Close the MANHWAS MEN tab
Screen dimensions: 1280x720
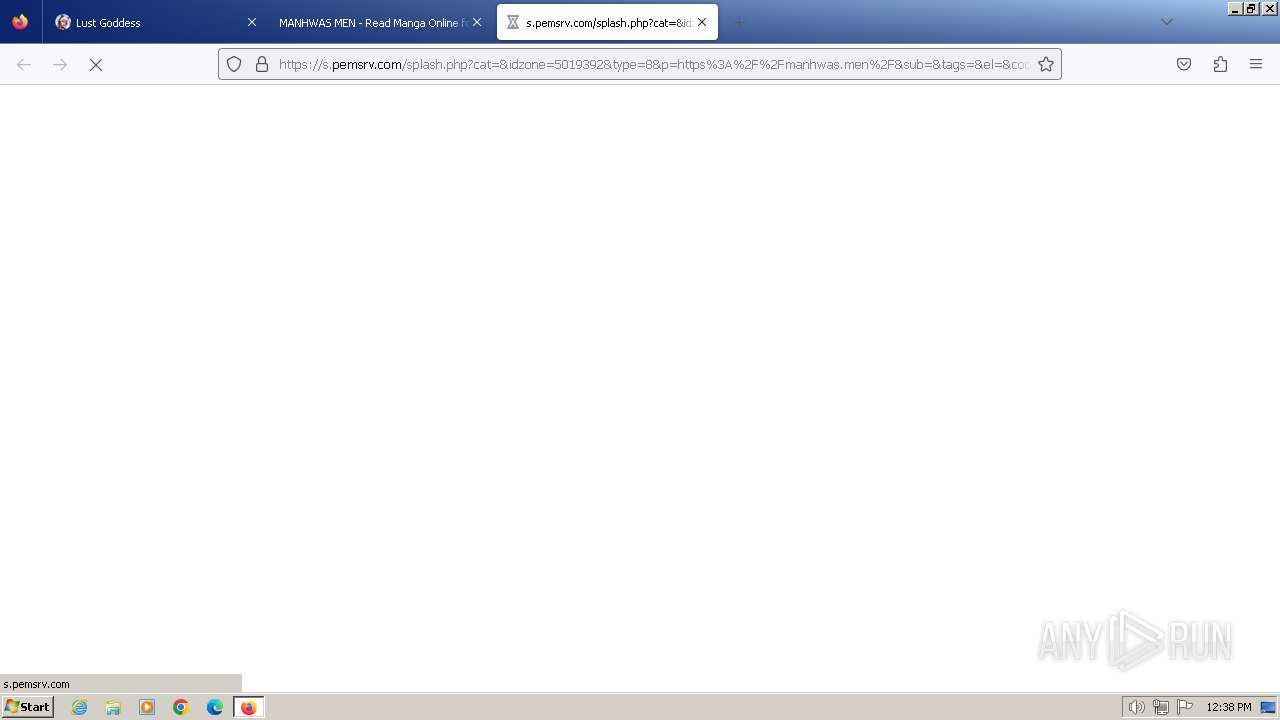click(x=477, y=22)
